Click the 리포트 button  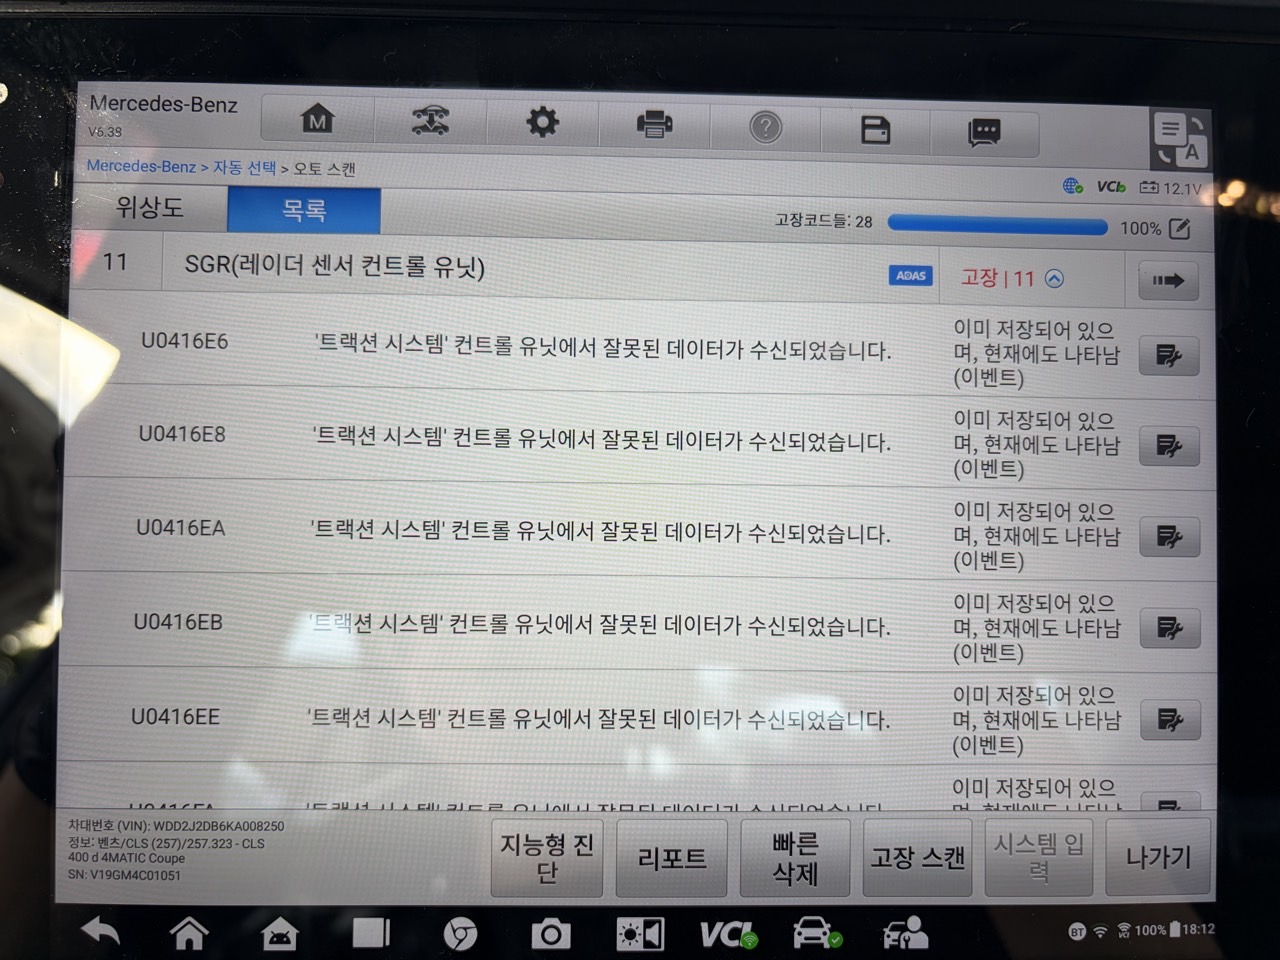[x=672, y=858]
